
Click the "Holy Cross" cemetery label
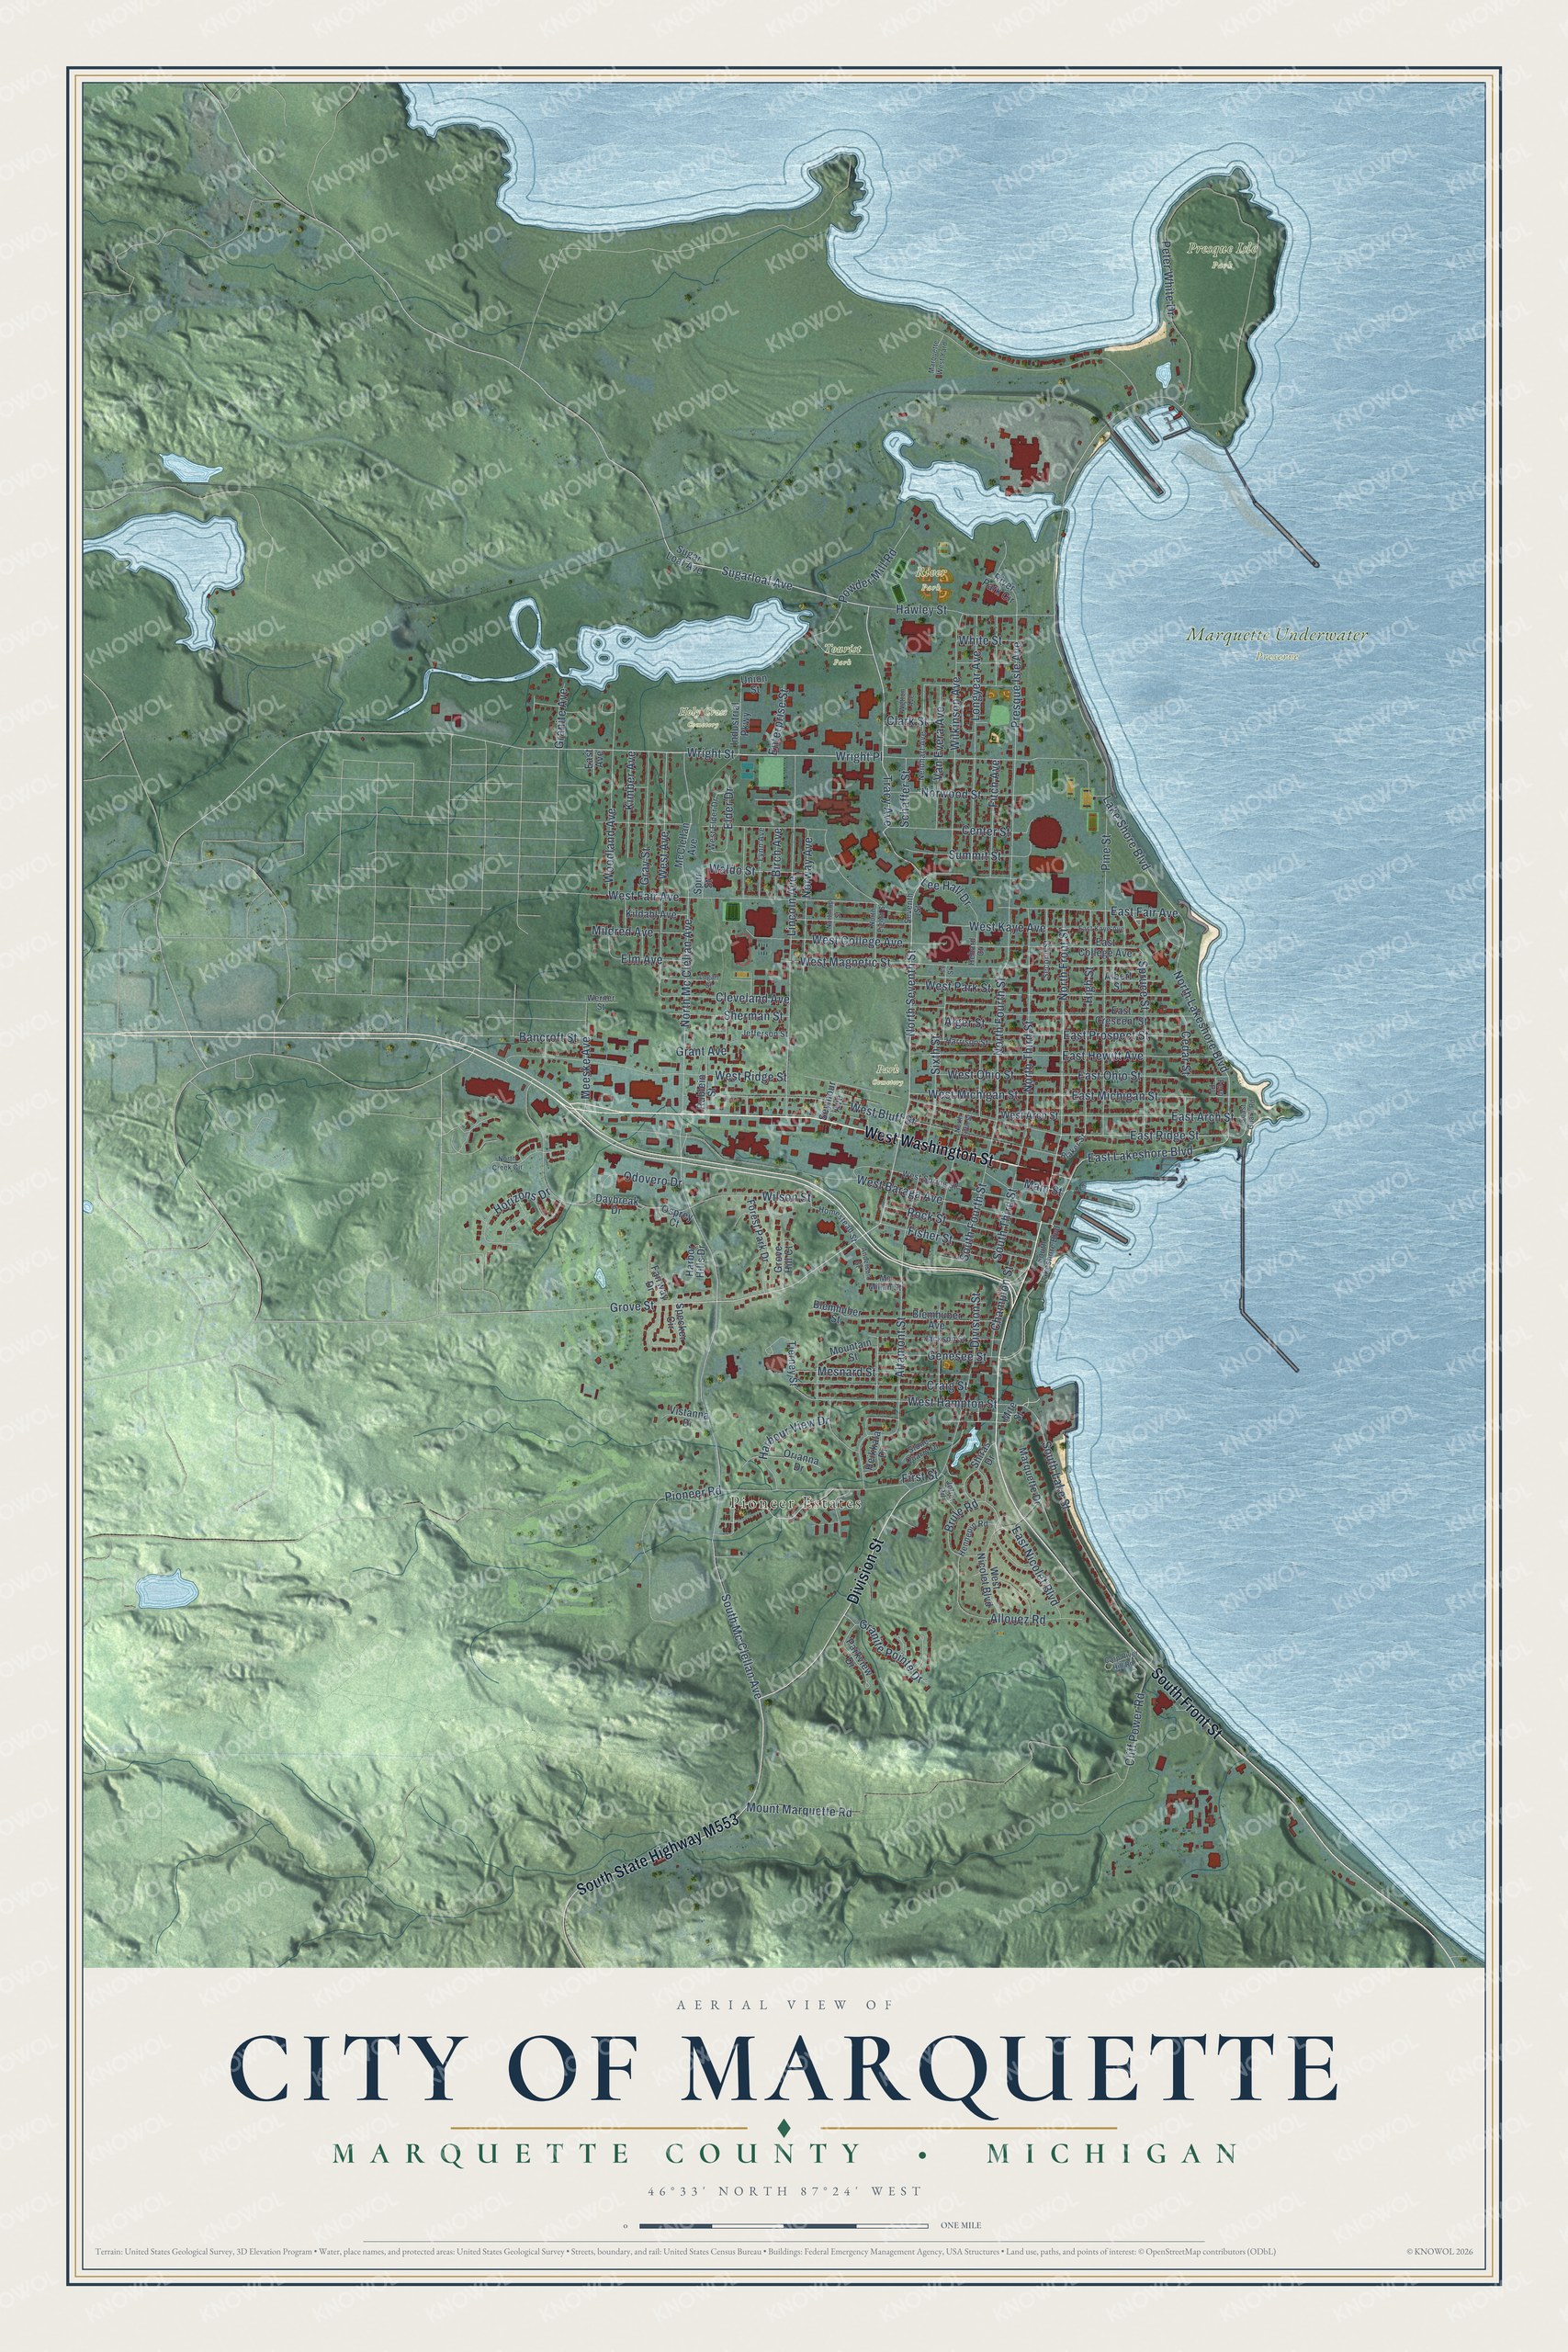702,712
